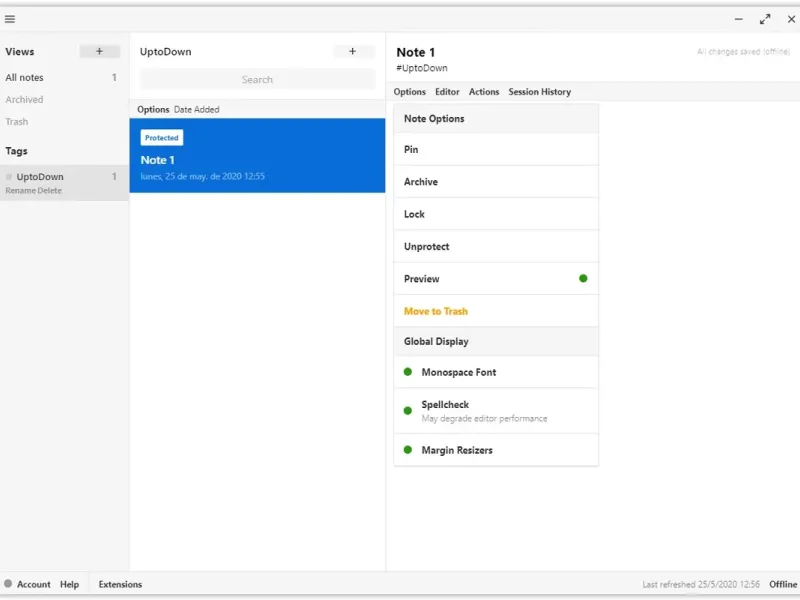Toggle Margin Resizers option
This screenshot has width=800, height=600.
coord(496,450)
